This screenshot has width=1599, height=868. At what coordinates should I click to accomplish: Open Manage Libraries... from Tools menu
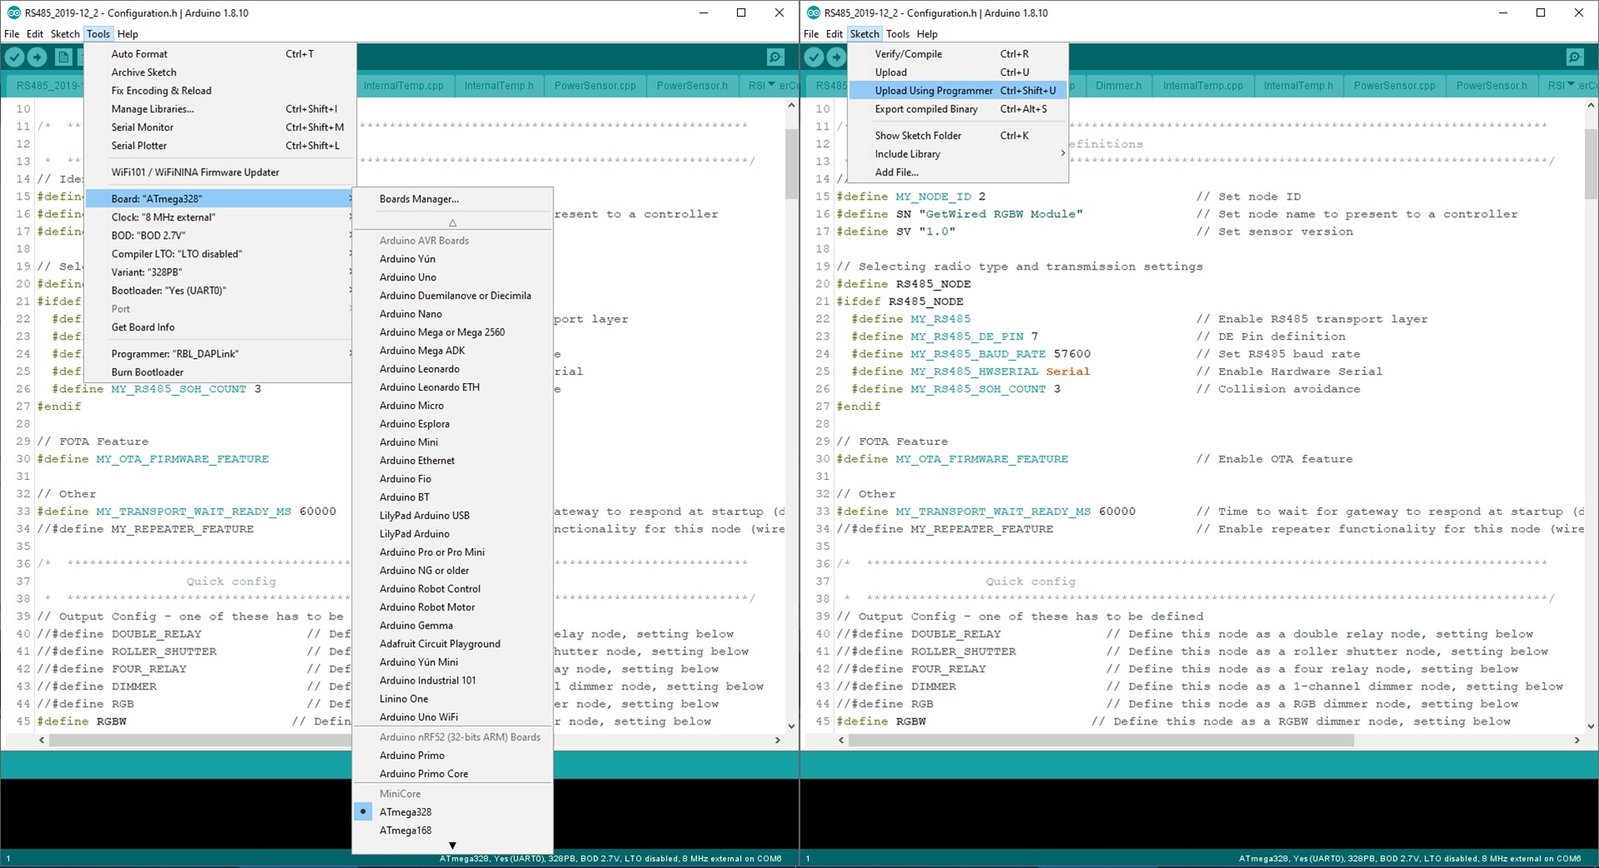[x=220, y=109]
